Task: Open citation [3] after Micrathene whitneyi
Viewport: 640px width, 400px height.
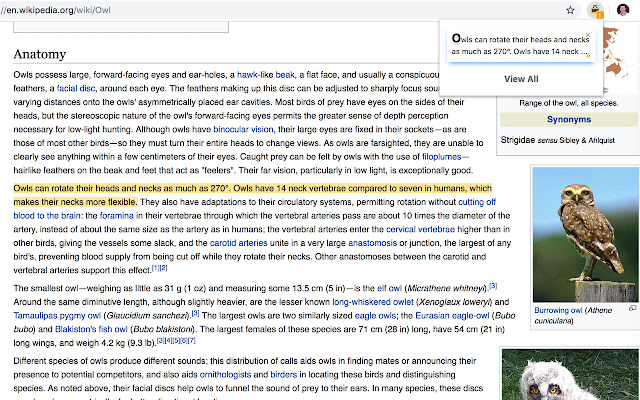Action: (493, 286)
